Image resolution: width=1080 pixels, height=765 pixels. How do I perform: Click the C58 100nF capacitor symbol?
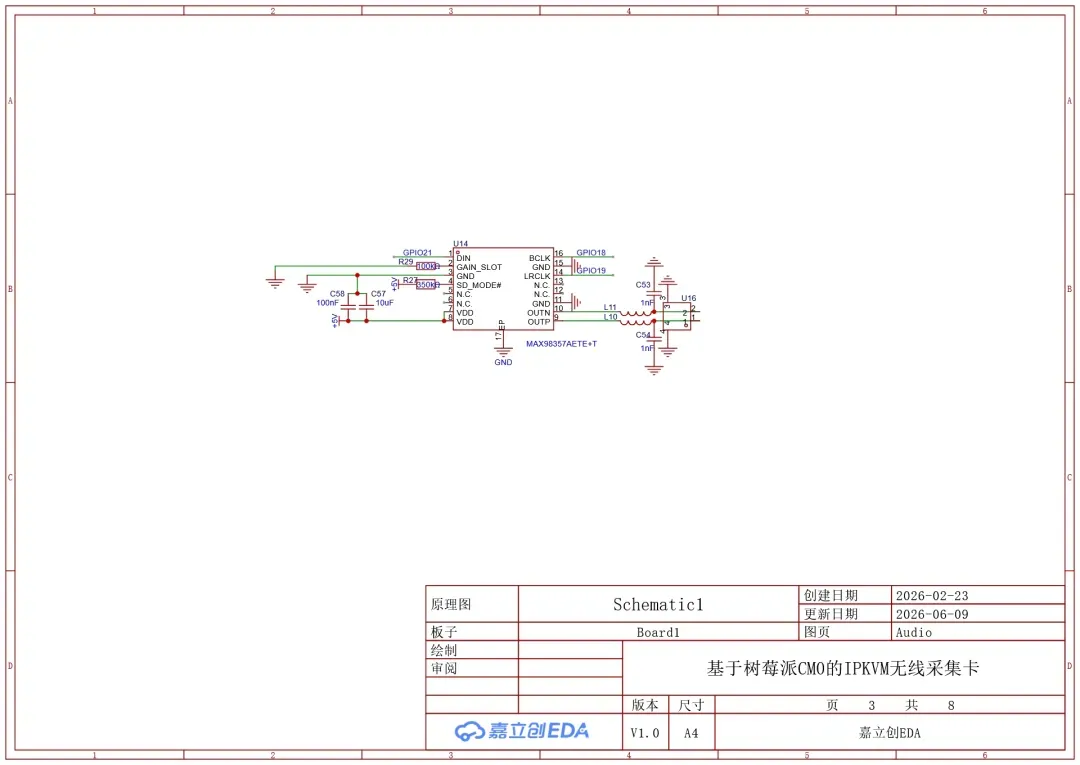[x=349, y=307]
